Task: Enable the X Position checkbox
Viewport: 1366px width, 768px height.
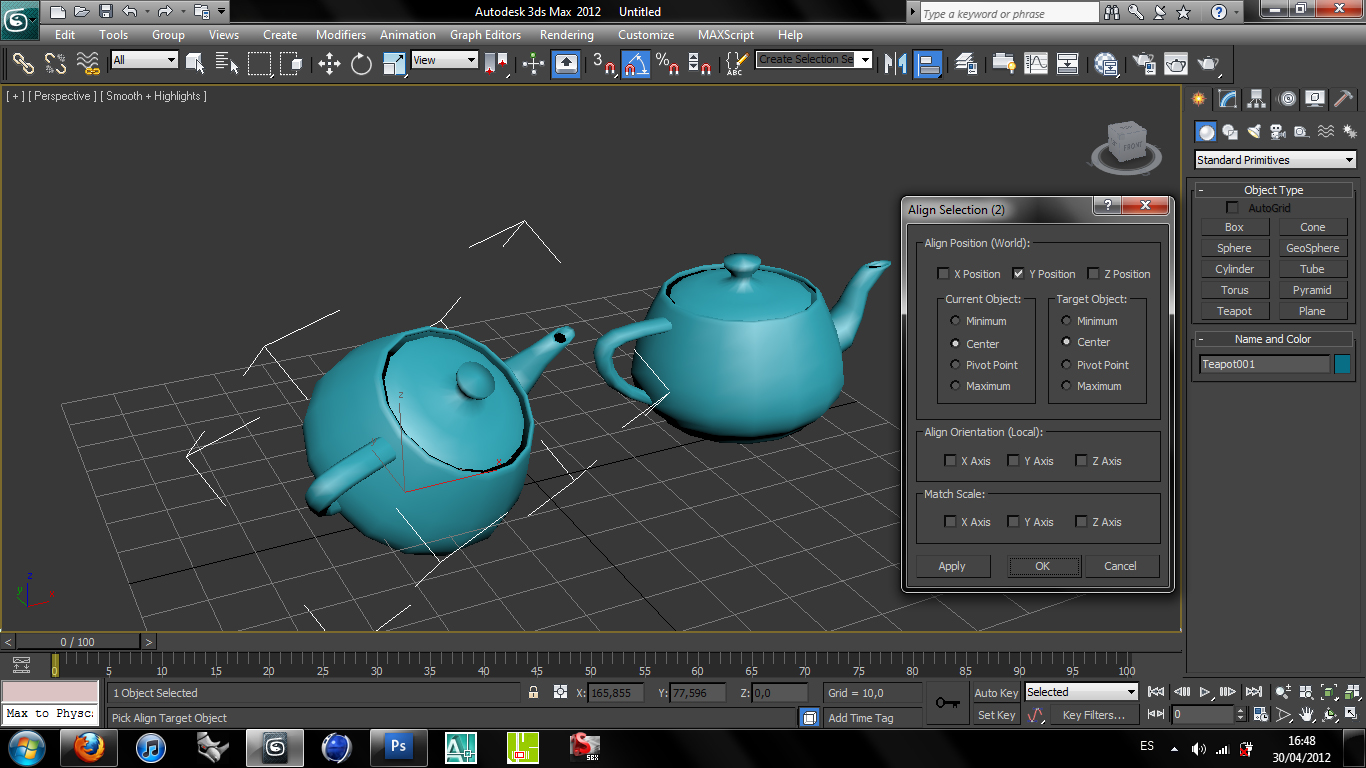Action: tap(943, 274)
